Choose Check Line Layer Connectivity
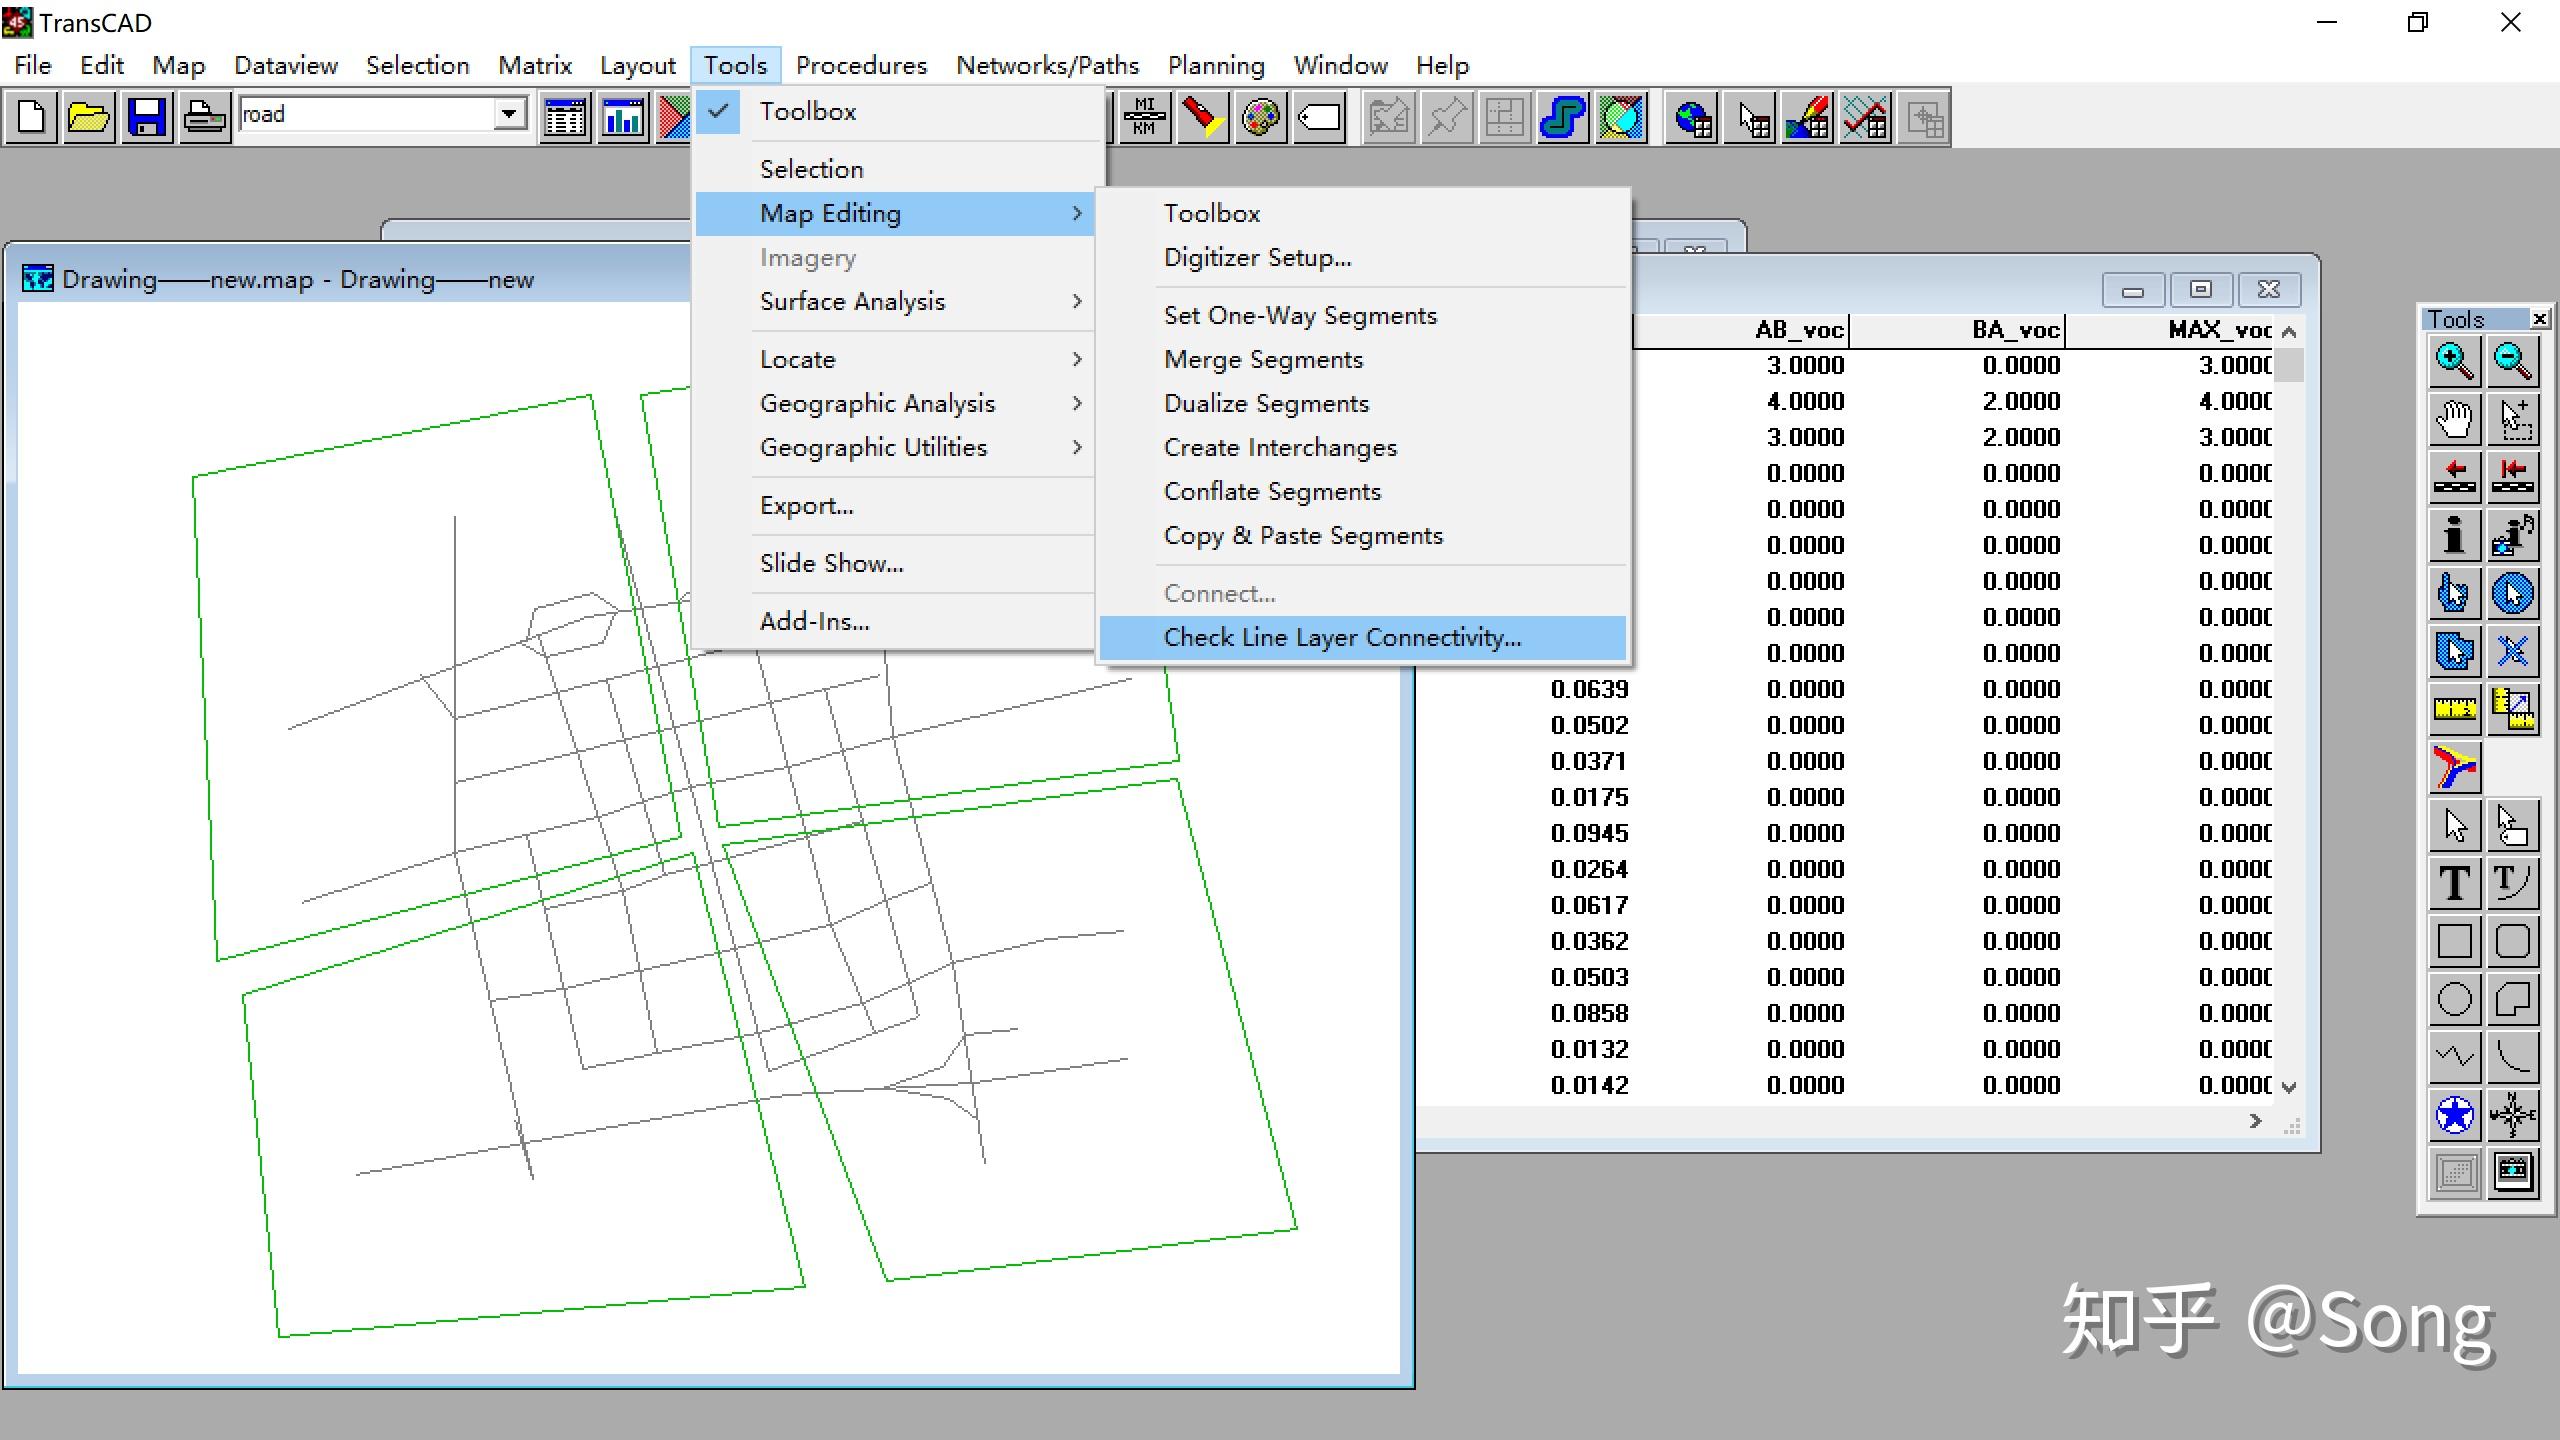The width and height of the screenshot is (2560, 1440). coord(1342,637)
